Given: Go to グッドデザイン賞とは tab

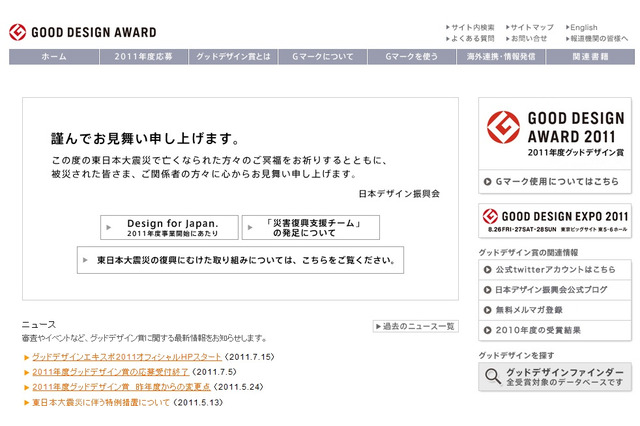Looking at the screenshot, I should (232, 57).
